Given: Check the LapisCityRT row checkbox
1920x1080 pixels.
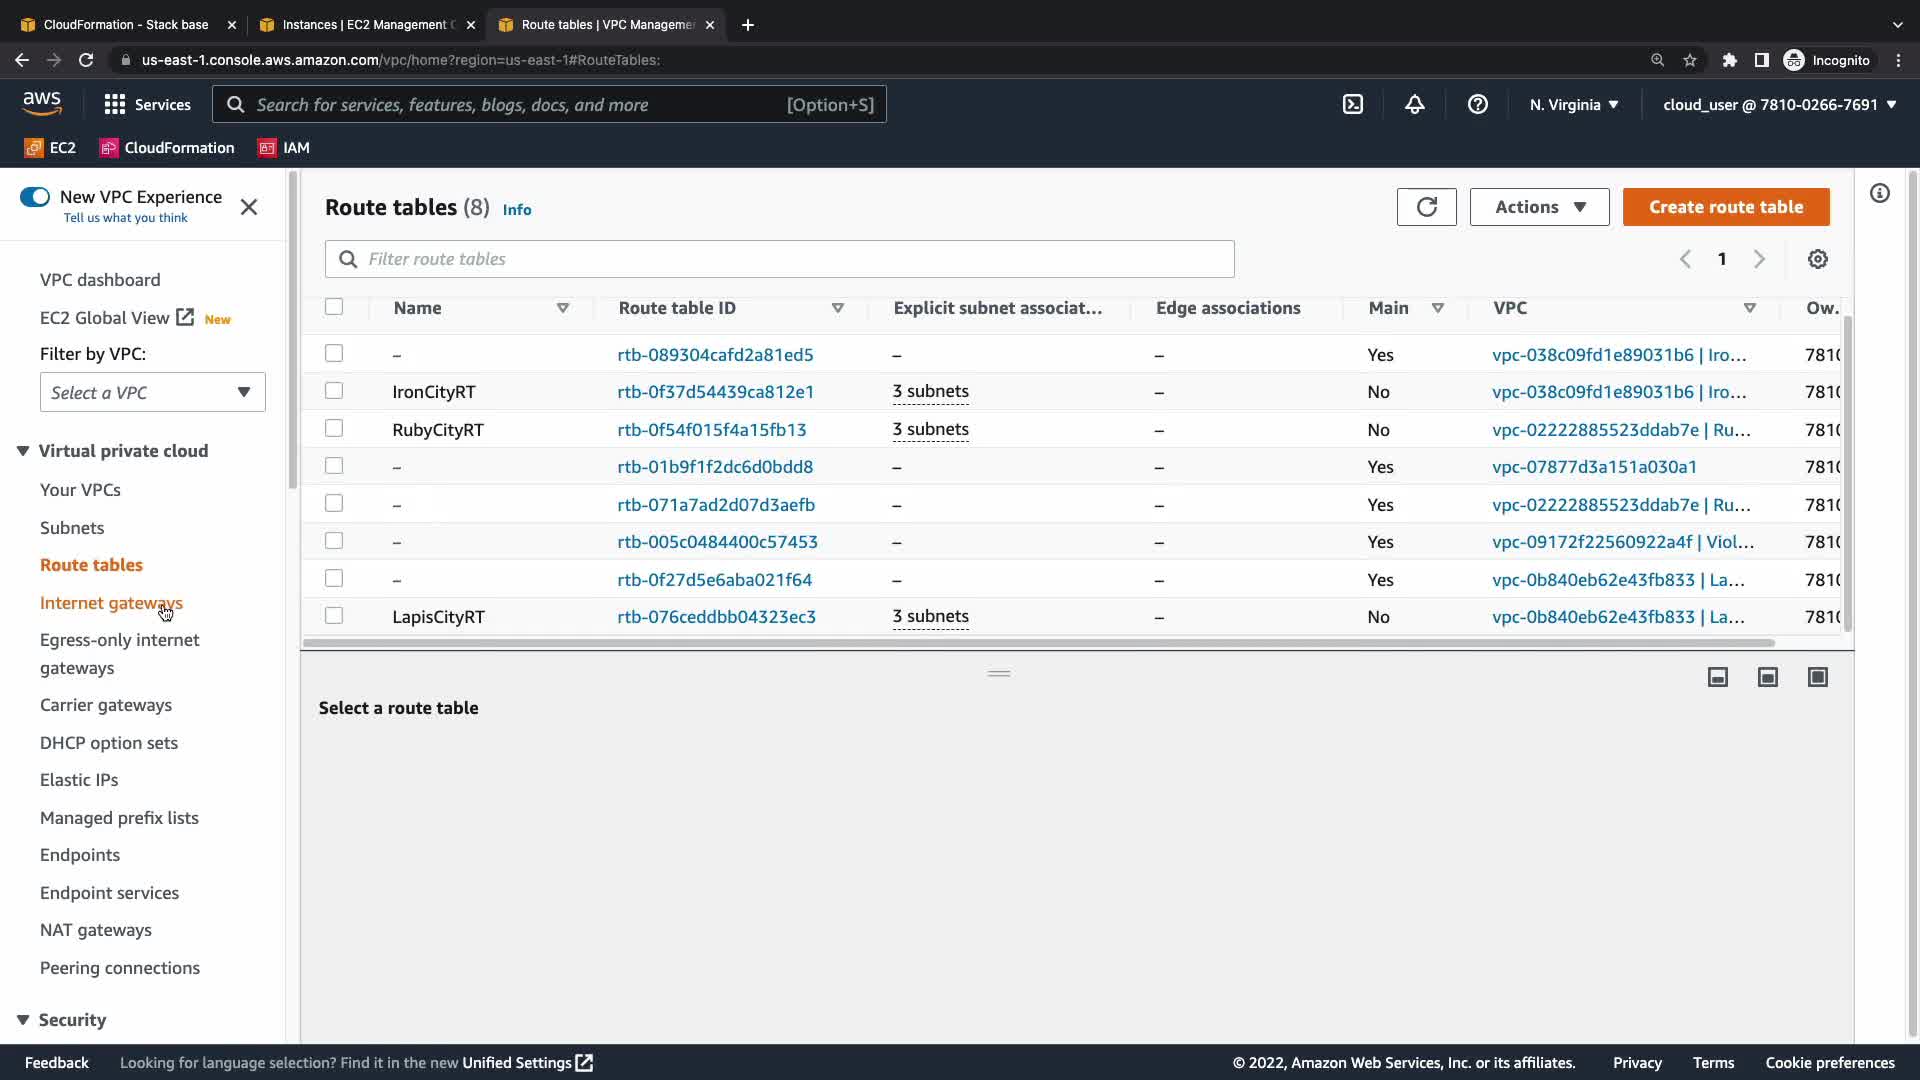Looking at the screenshot, I should [334, 616].
